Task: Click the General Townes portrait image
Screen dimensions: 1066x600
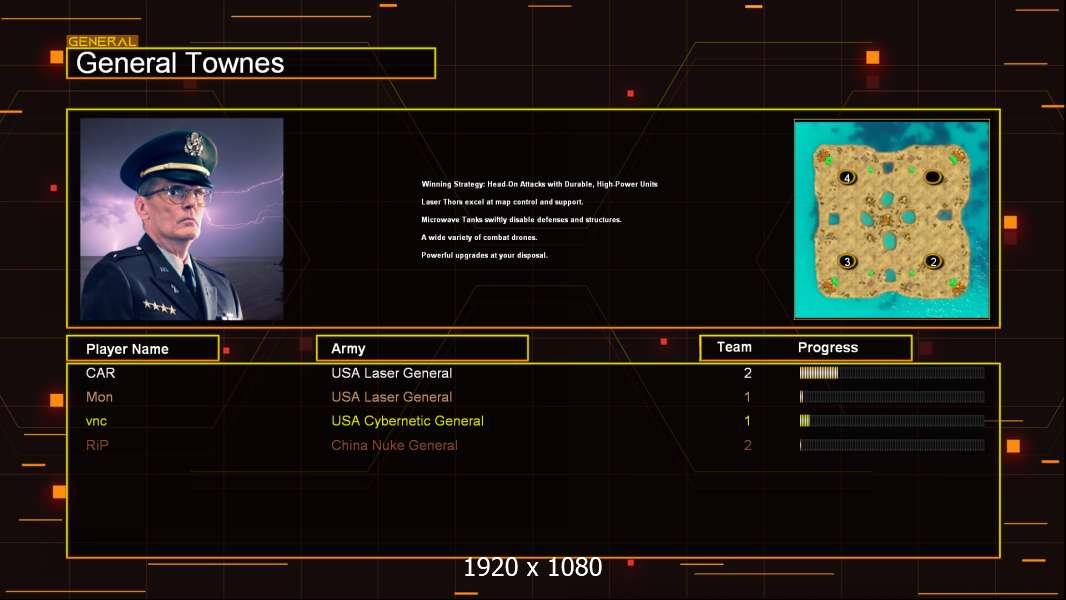Action: (x=182, y=219)
